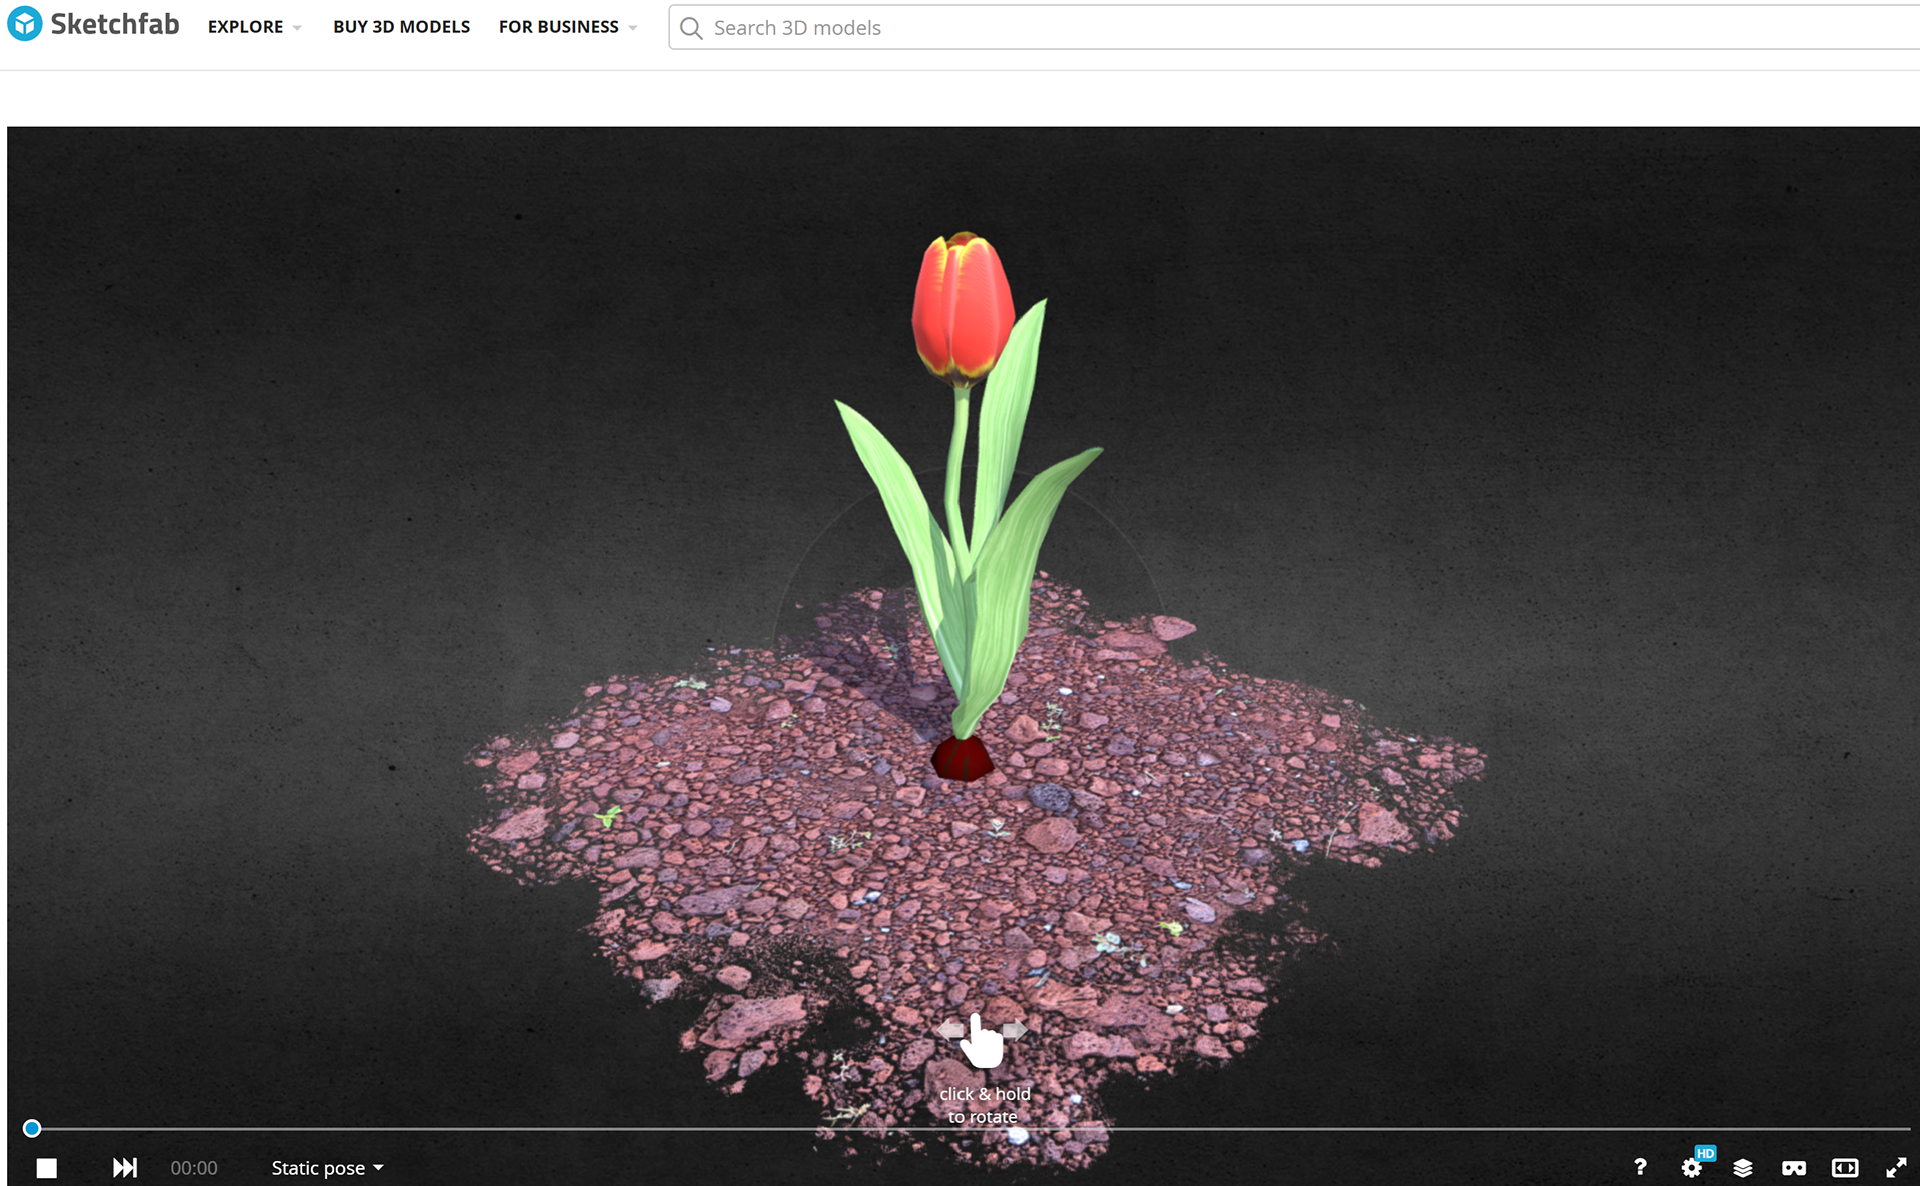The height and width of the screenshot is (1186, 1920).
Task: Click the red tulip flower model
Action: point(963,310)
